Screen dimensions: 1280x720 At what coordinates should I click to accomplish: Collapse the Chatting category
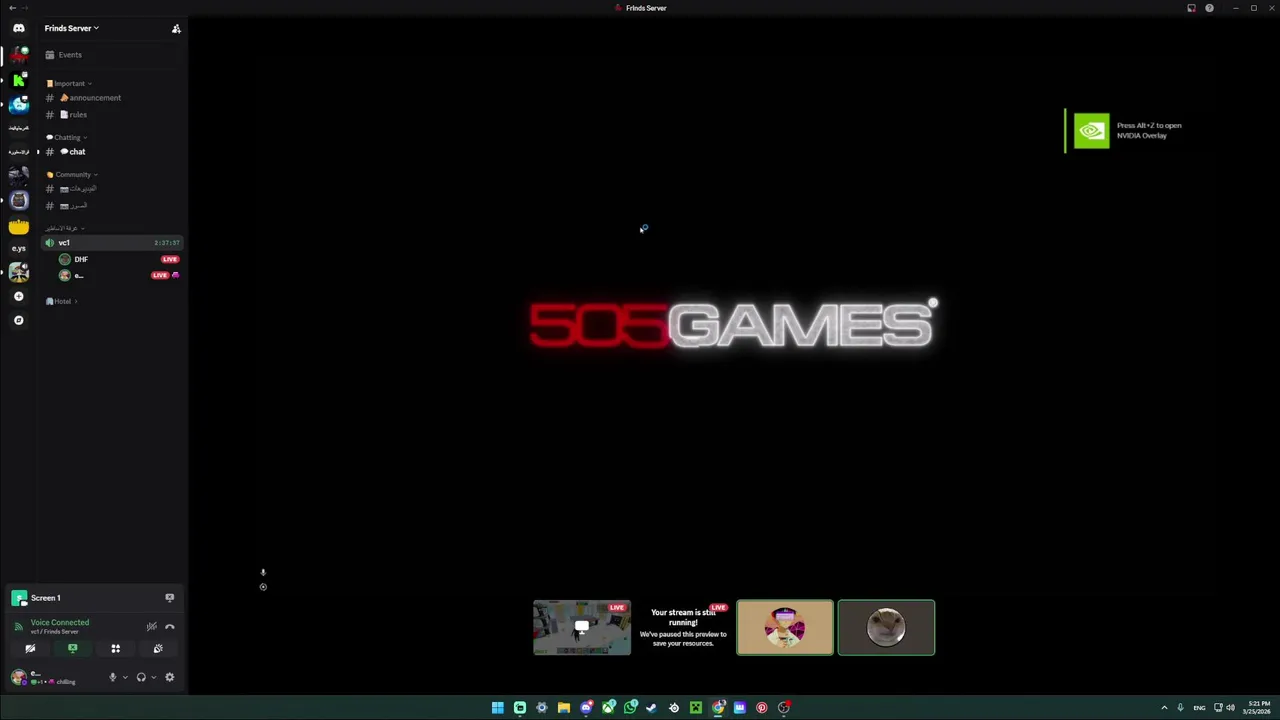tap(67, 137)
